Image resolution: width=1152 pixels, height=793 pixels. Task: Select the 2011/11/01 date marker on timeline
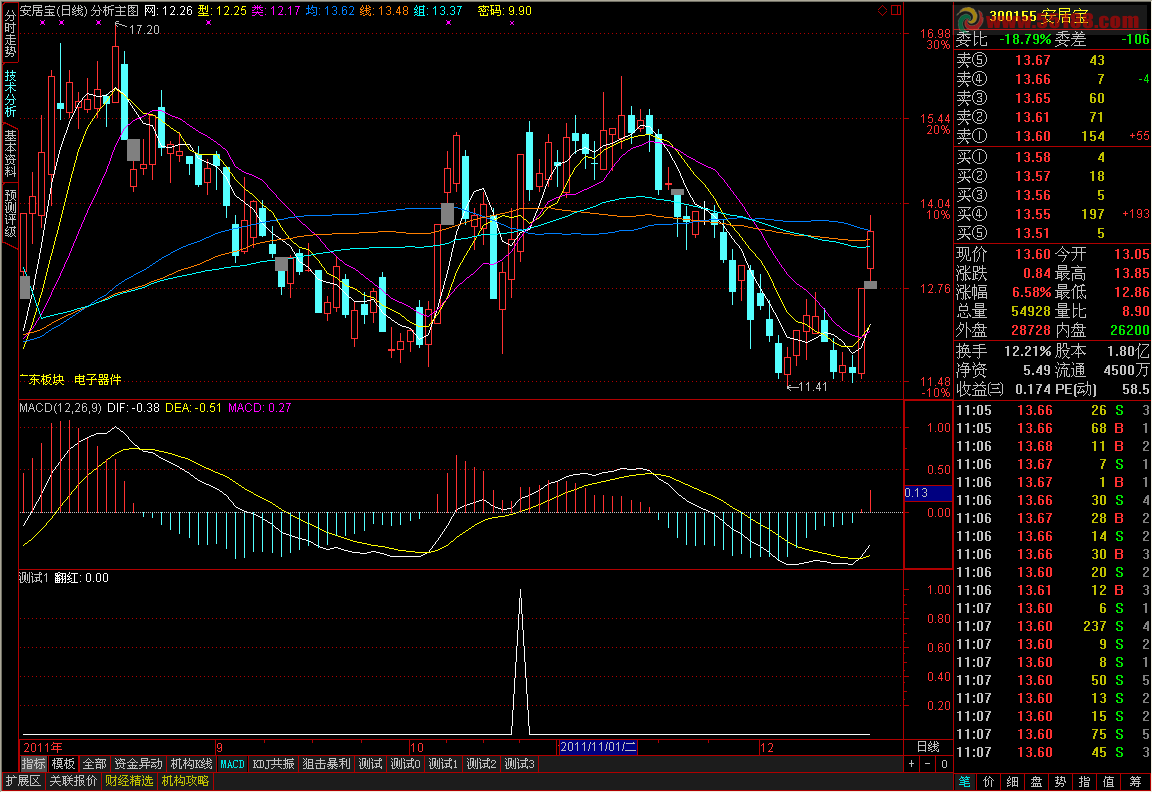pos(598,747)
